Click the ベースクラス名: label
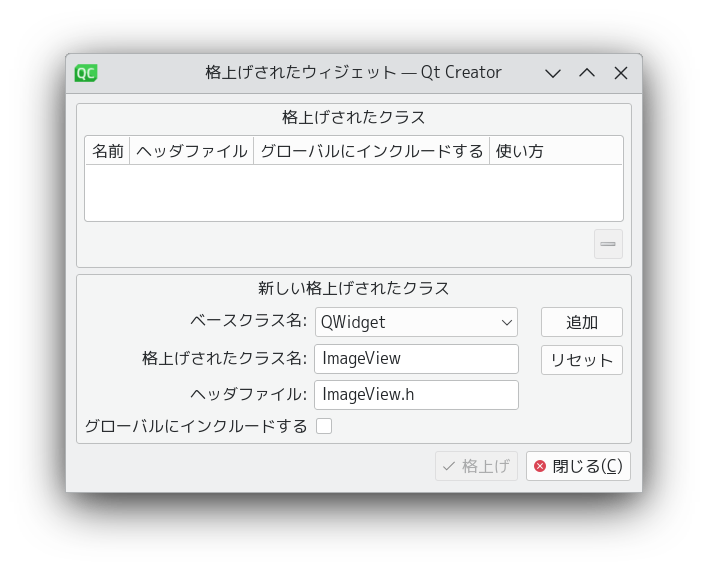The image size is (709, 571). click(x=249, y=321)
